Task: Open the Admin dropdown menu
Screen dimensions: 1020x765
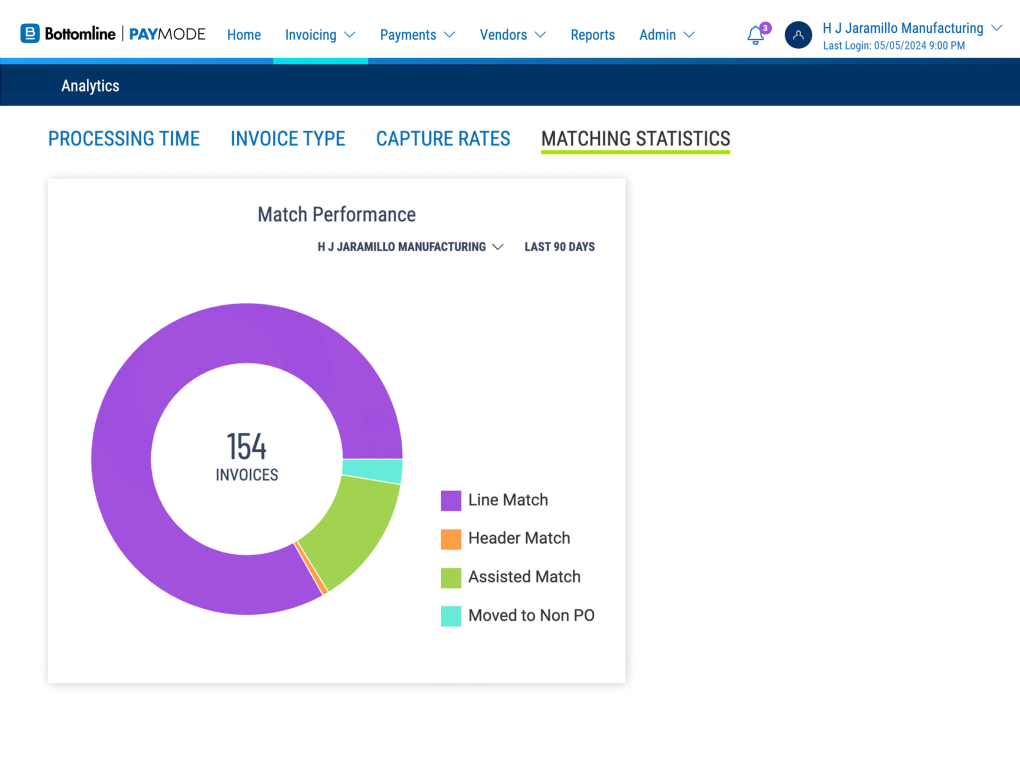Action: coord(666,35)
